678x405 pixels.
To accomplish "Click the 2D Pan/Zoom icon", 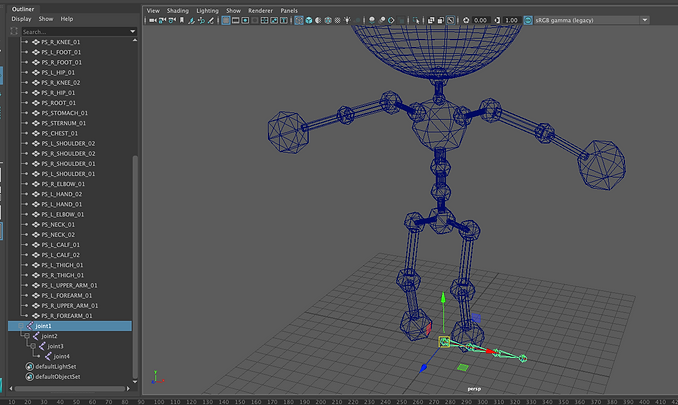I will tap(201, 20).
